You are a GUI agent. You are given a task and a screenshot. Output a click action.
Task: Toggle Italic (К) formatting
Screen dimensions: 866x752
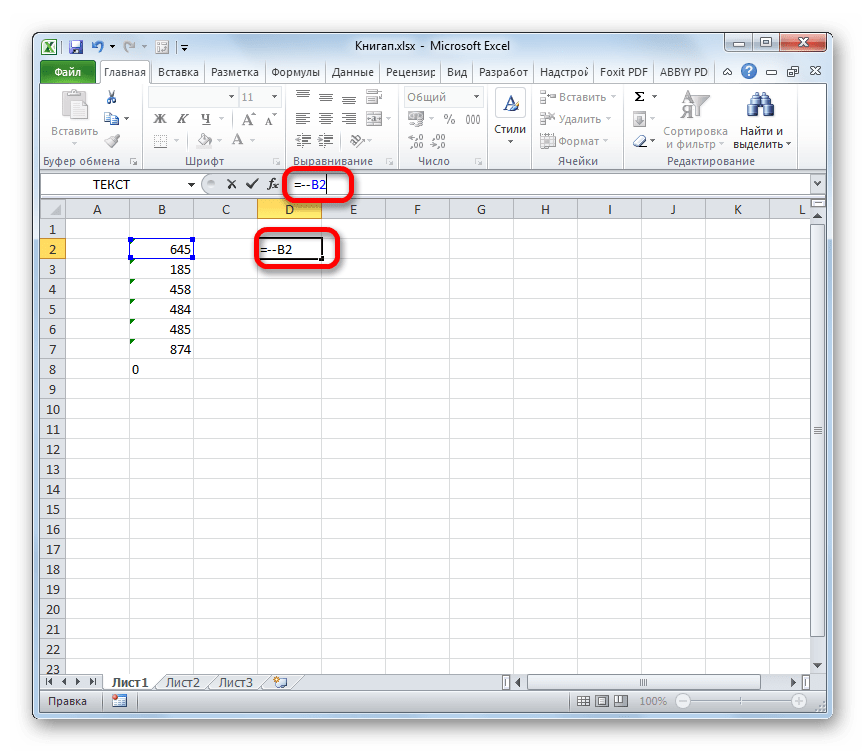[x=183, y=119]
